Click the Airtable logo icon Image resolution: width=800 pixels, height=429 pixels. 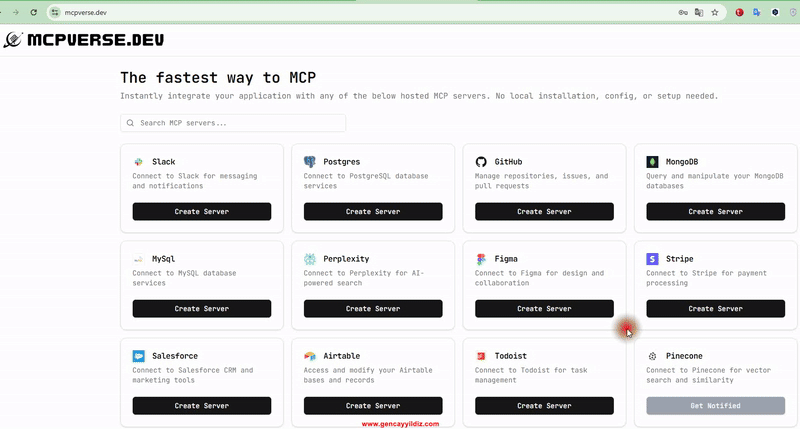pos(310,356)
